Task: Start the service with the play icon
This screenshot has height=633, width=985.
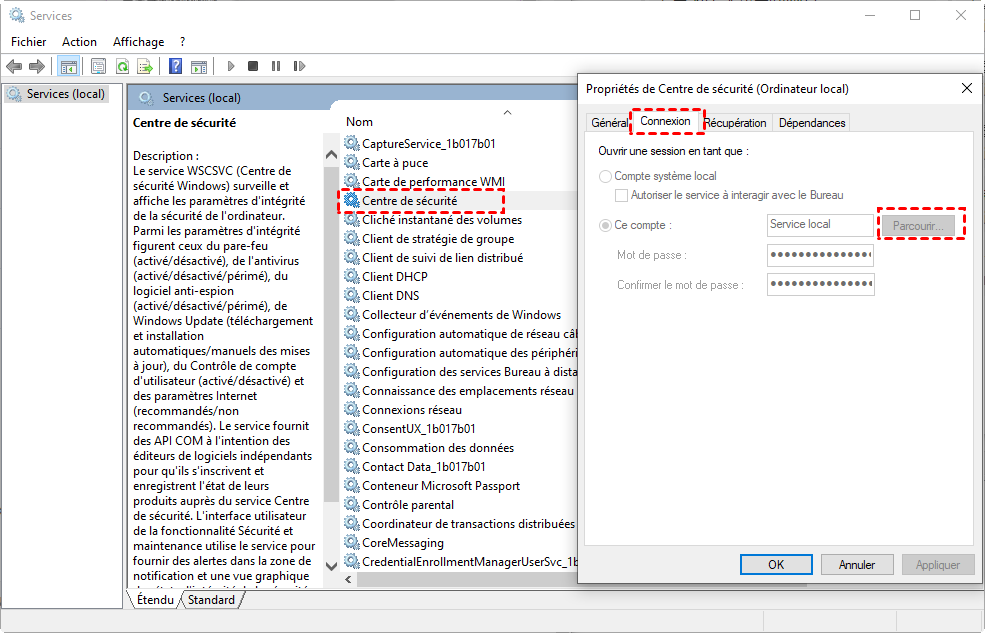Action: [231, 66]
